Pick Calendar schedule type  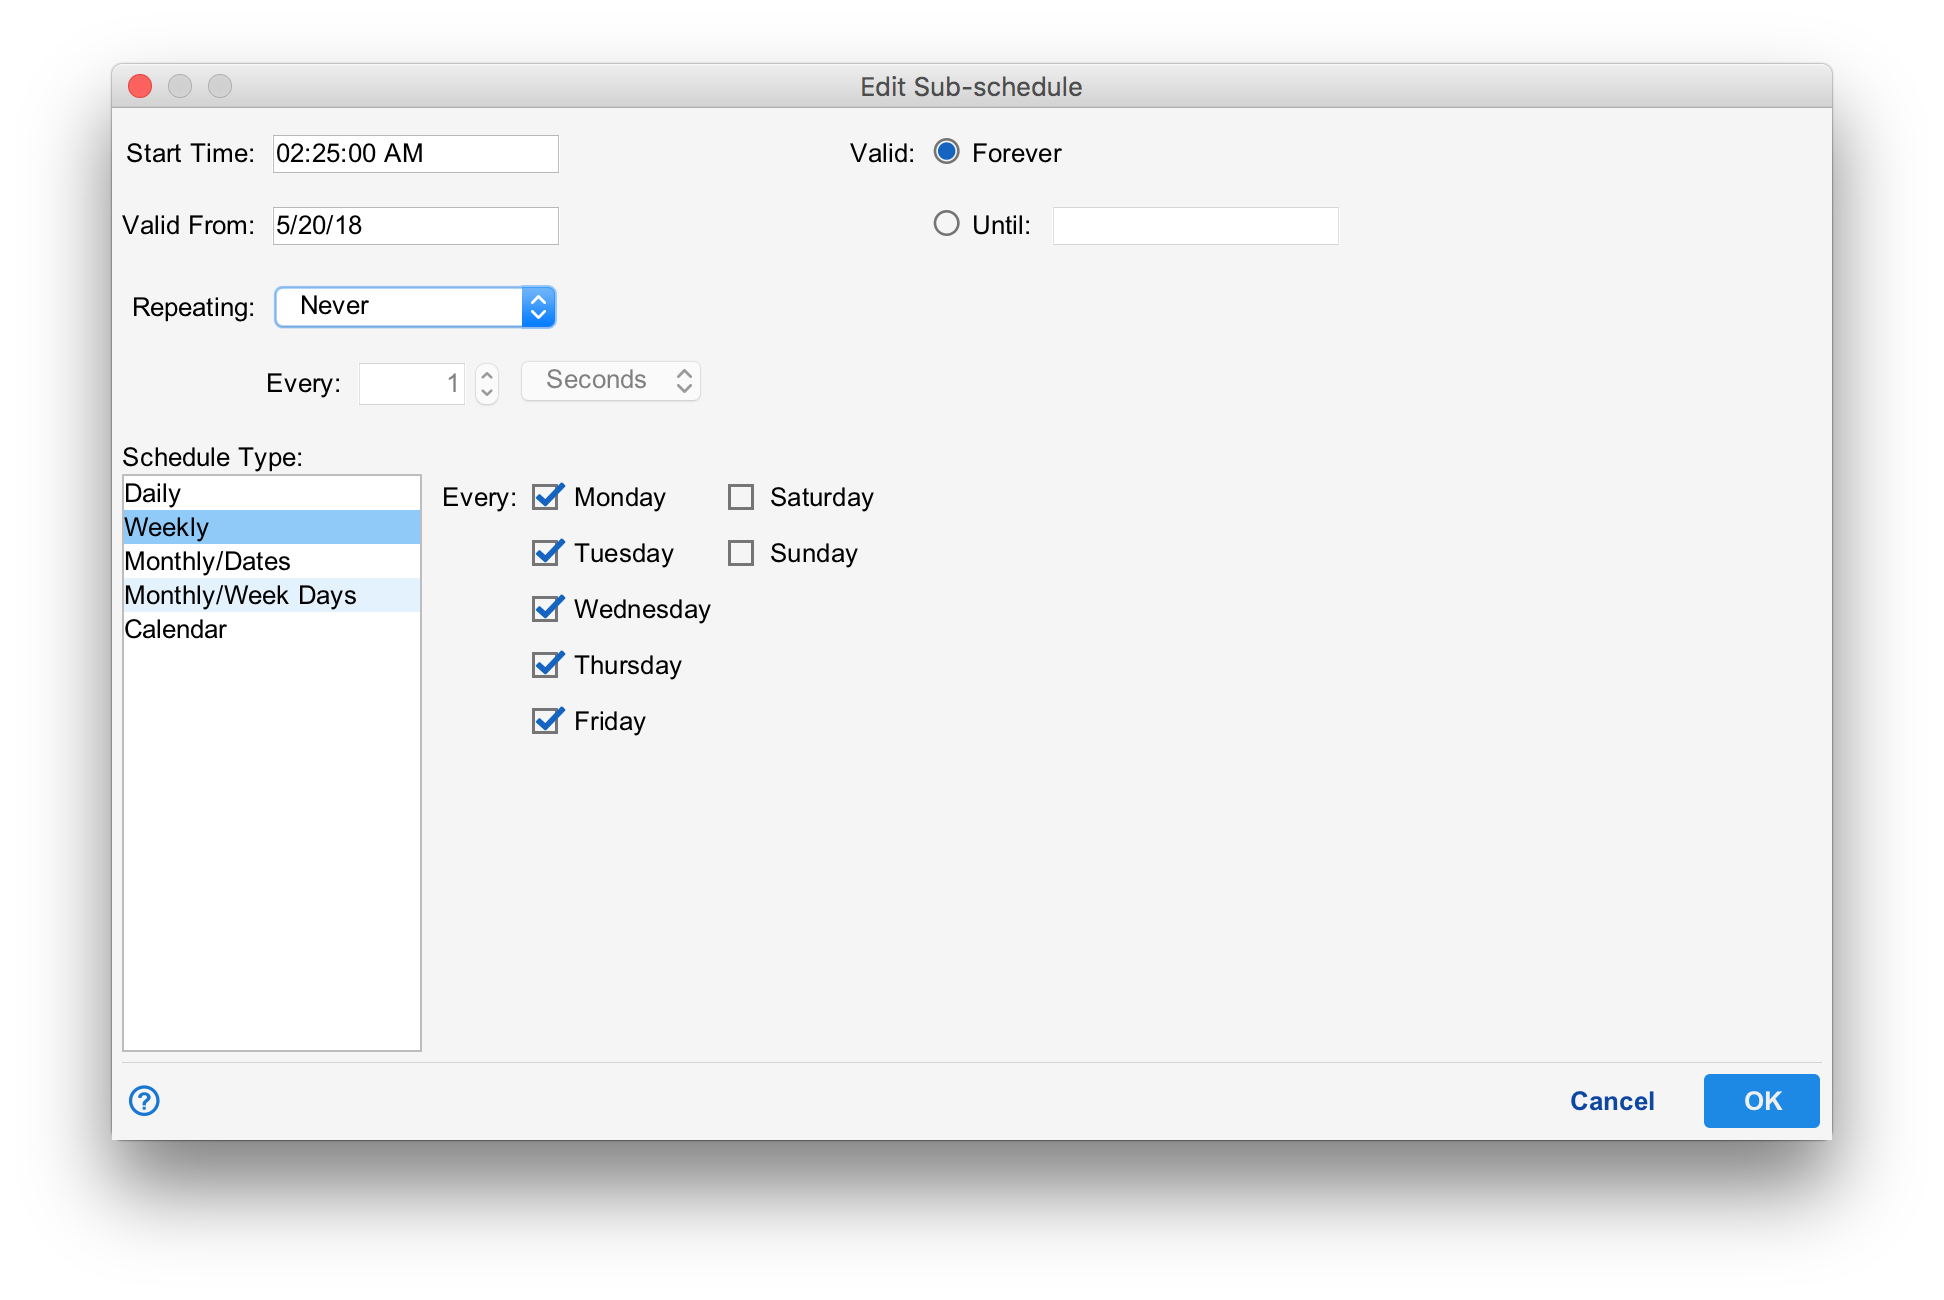coord(270,629)
